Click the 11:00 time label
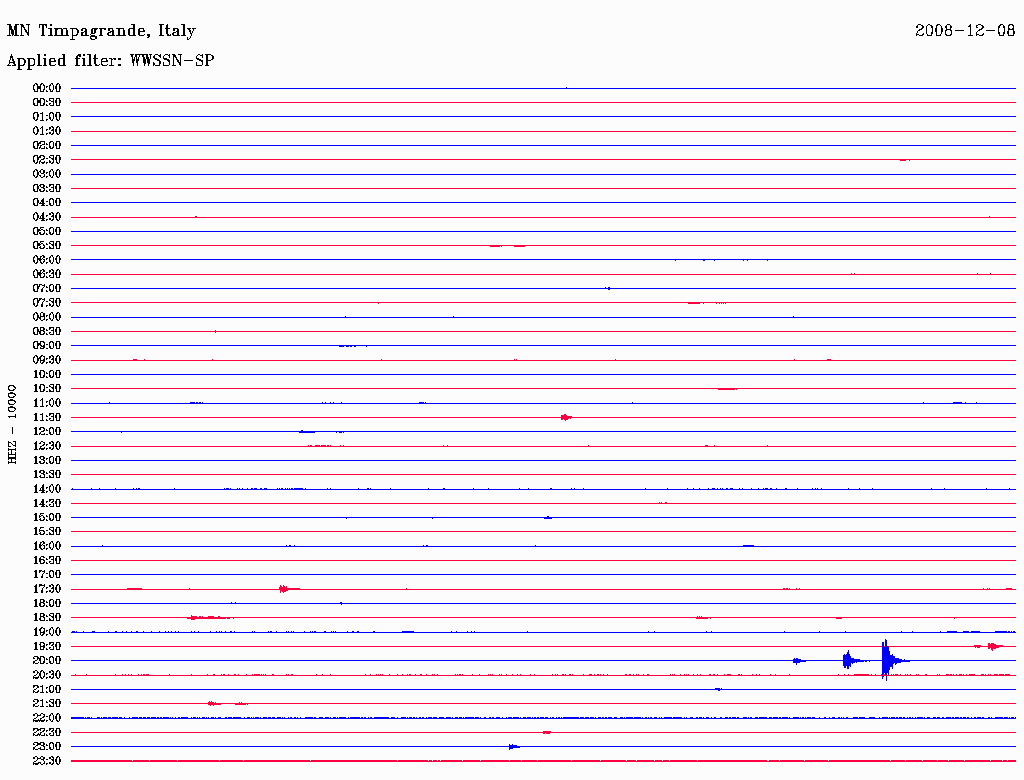The image size is (1024, 780). pos(47,403)
